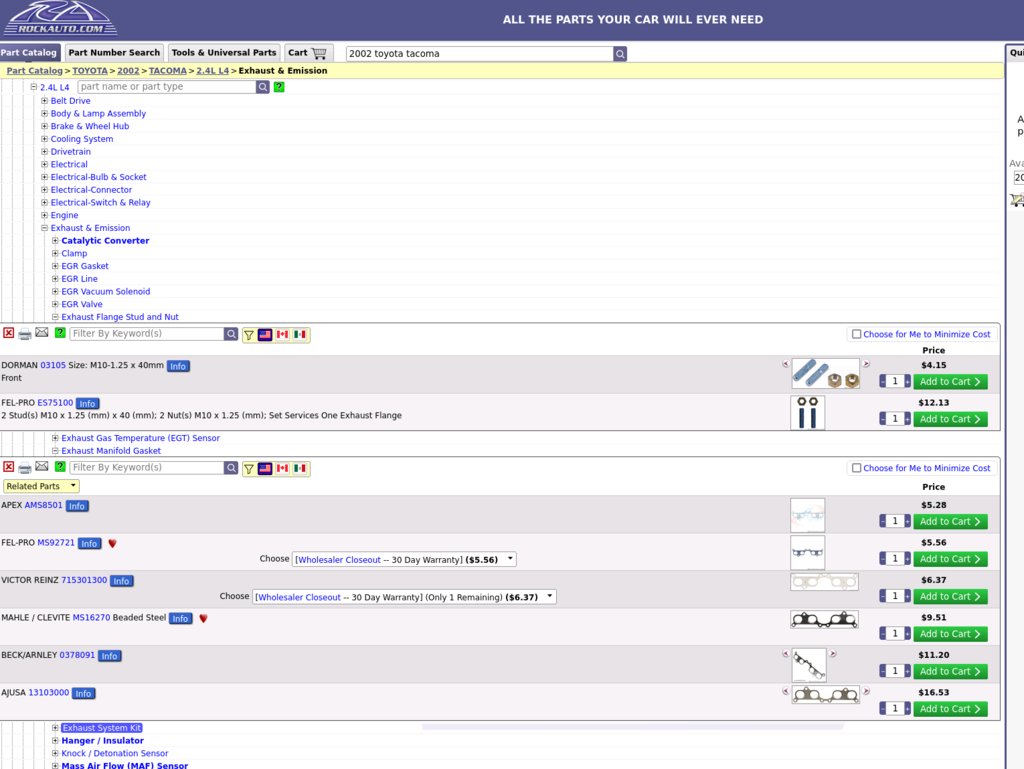The height and width of the screenshot is (769, 1024).
Task: Open the FEL-PRO MS92721 Choose warranty dropdown
Action: [x=404, y=559]
